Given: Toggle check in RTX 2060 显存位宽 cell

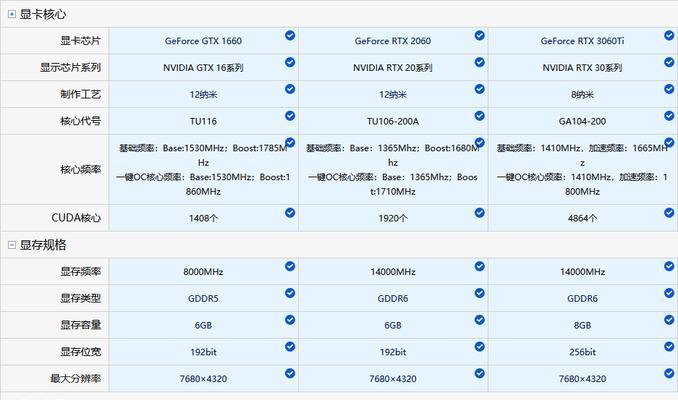Looking at the screenshot, I should [480, 347].
